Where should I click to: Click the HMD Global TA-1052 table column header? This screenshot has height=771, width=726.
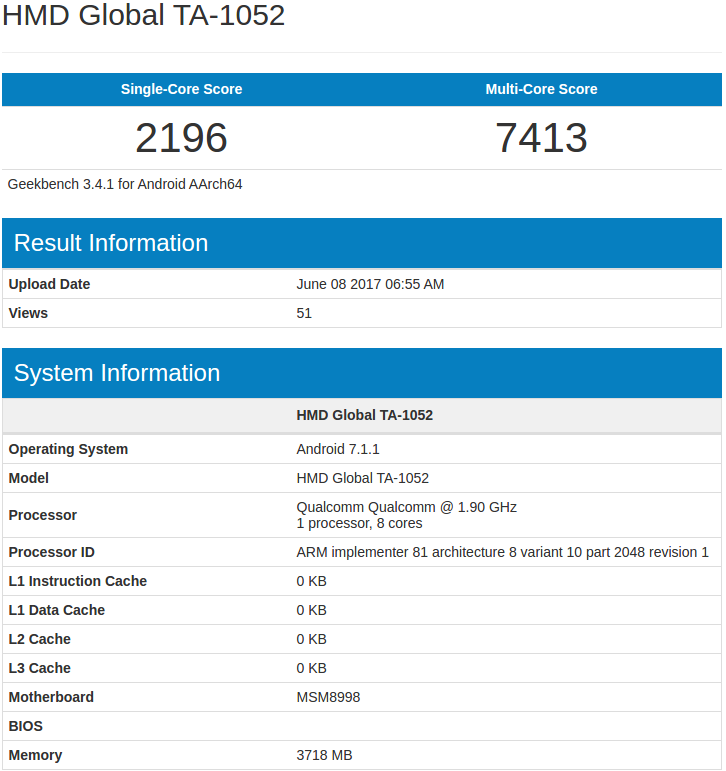[x=364, y=414]
